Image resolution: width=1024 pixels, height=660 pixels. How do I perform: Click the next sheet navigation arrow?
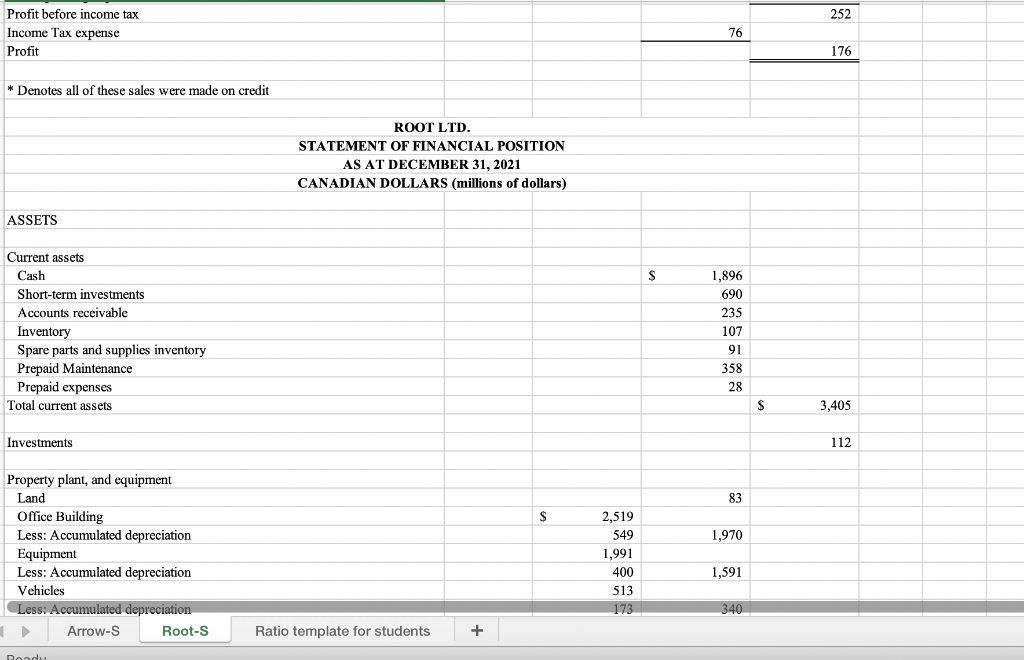pyautogui.click(x=27, y=631)
